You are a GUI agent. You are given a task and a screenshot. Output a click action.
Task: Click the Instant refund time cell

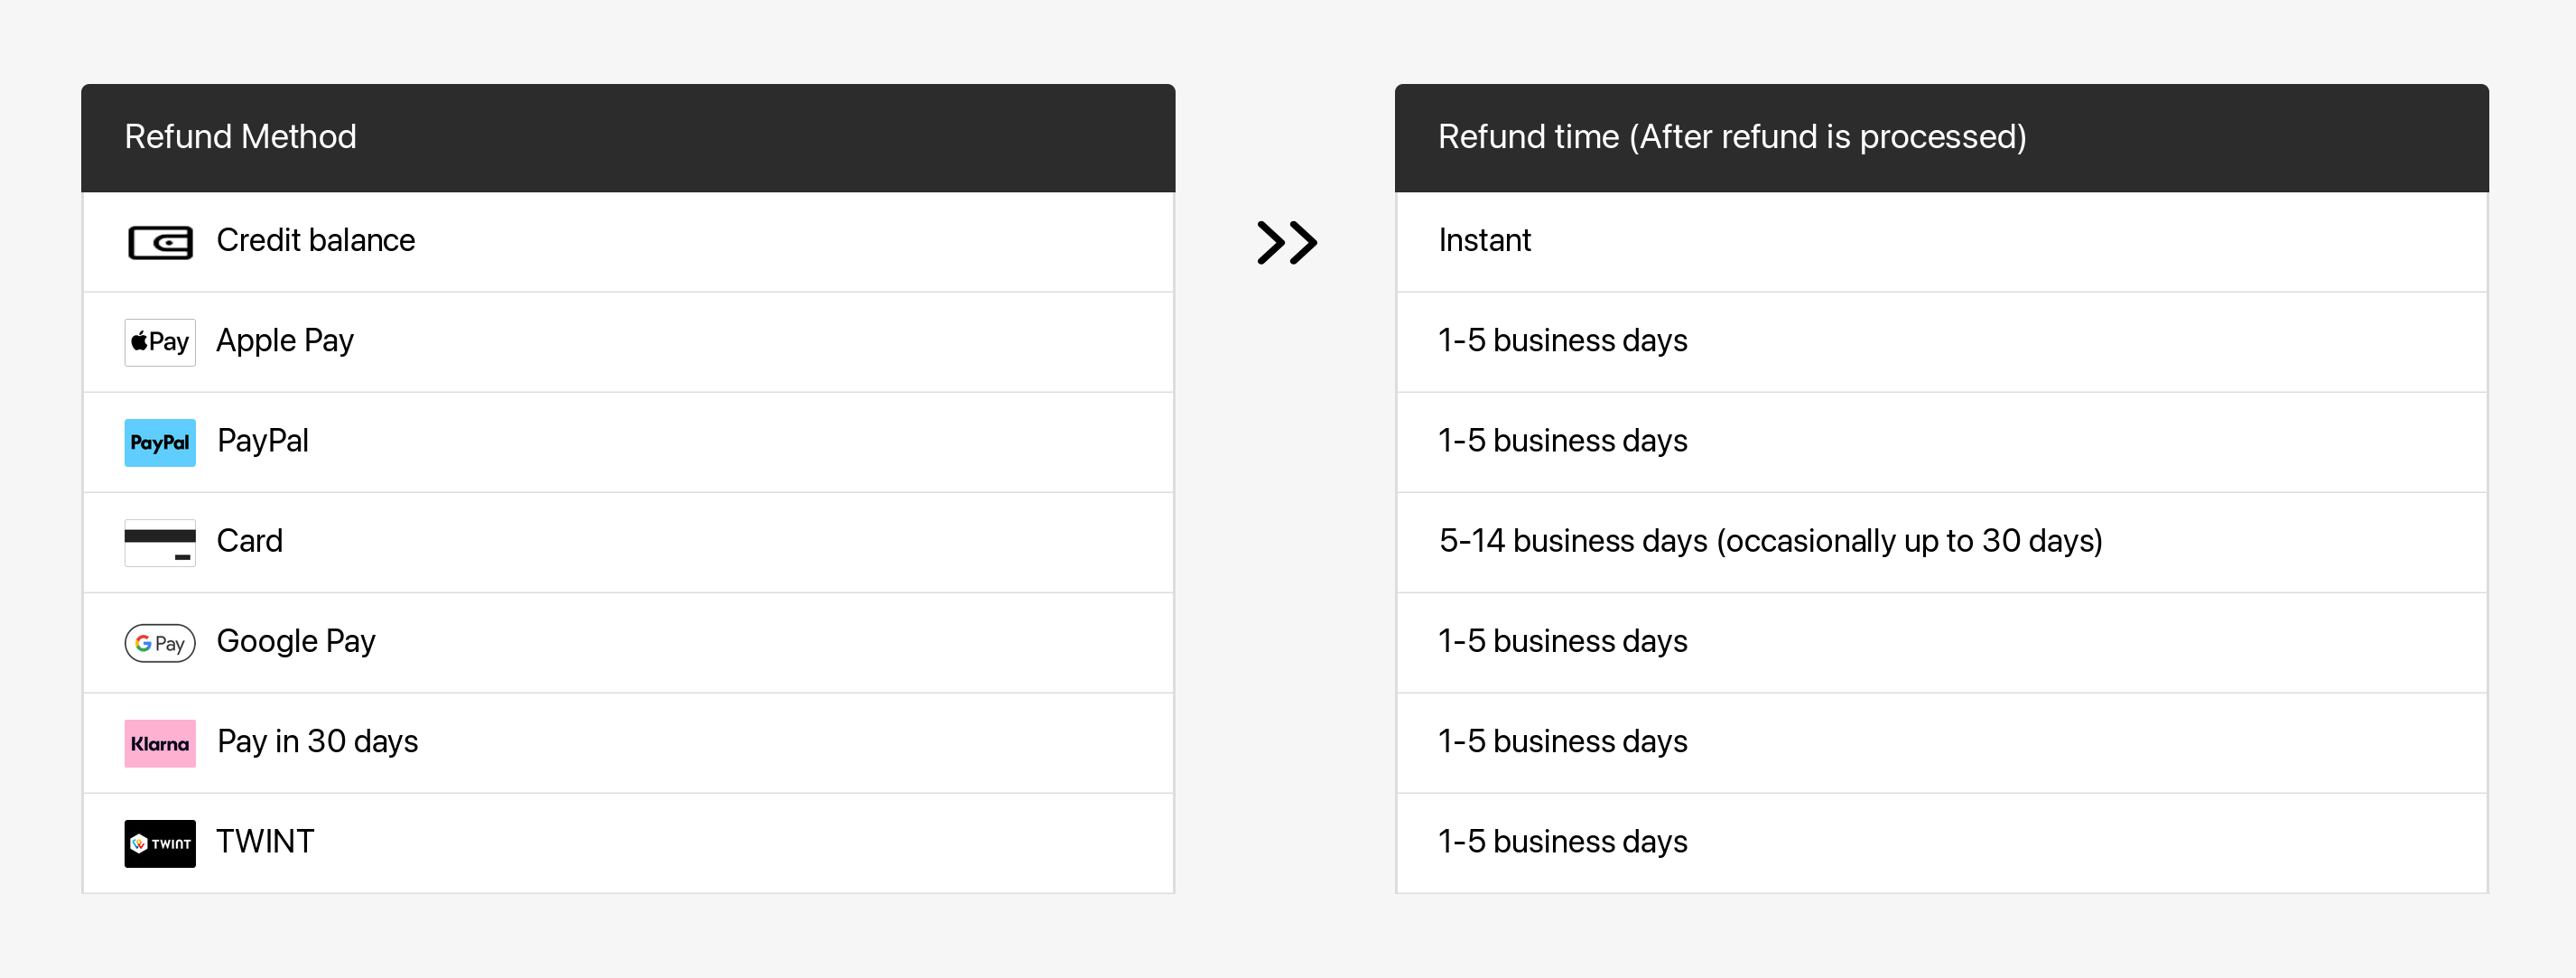coord(1484,240)
